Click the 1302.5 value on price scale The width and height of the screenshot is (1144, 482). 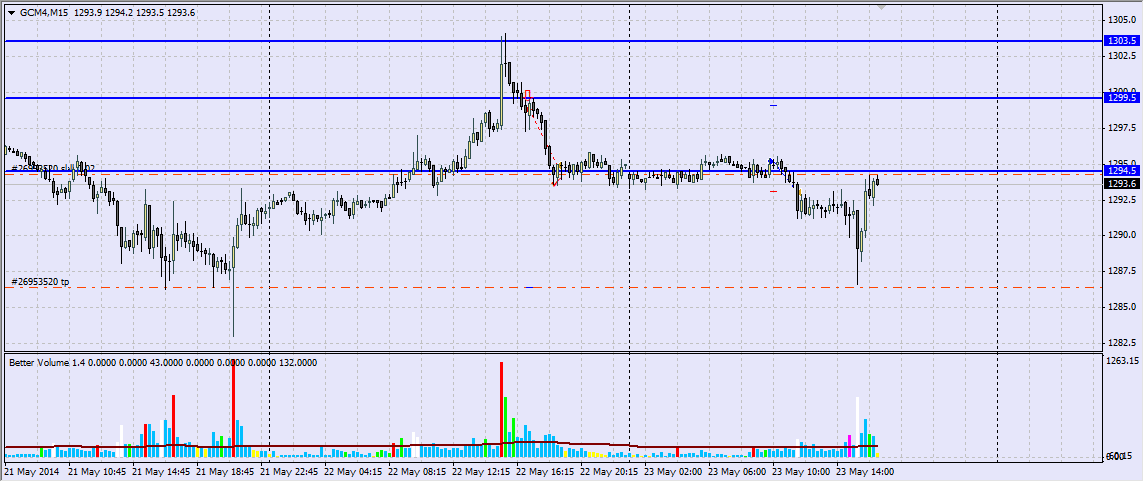[1122, 55]
